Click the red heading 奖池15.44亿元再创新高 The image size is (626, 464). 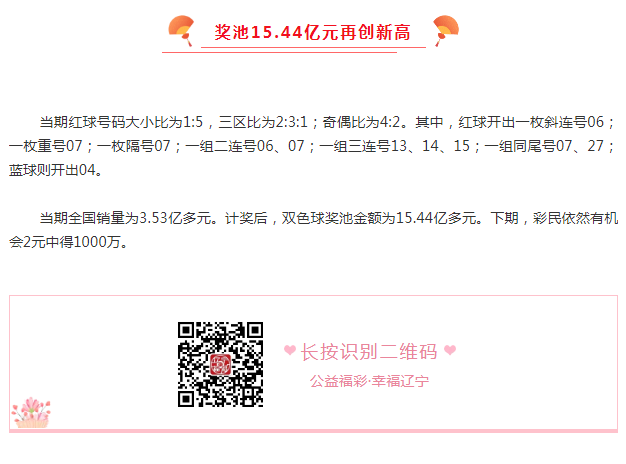click(313, 32)
